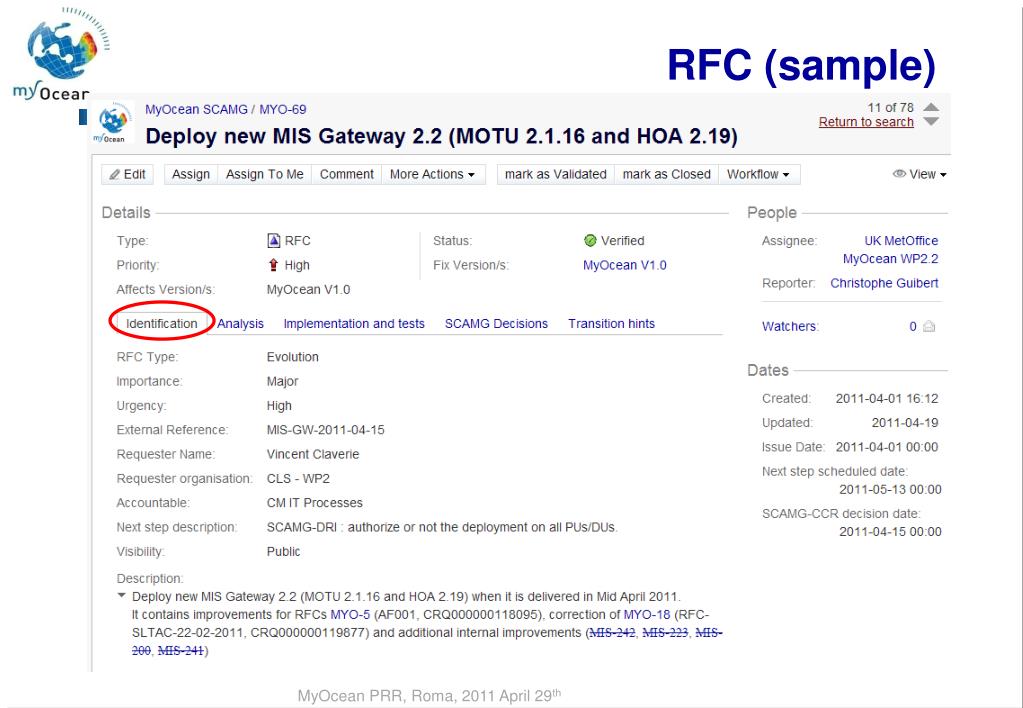Click the 11 of 78 counter
Viewport: 1023px width, 708px height.
[x=890, y=108]
